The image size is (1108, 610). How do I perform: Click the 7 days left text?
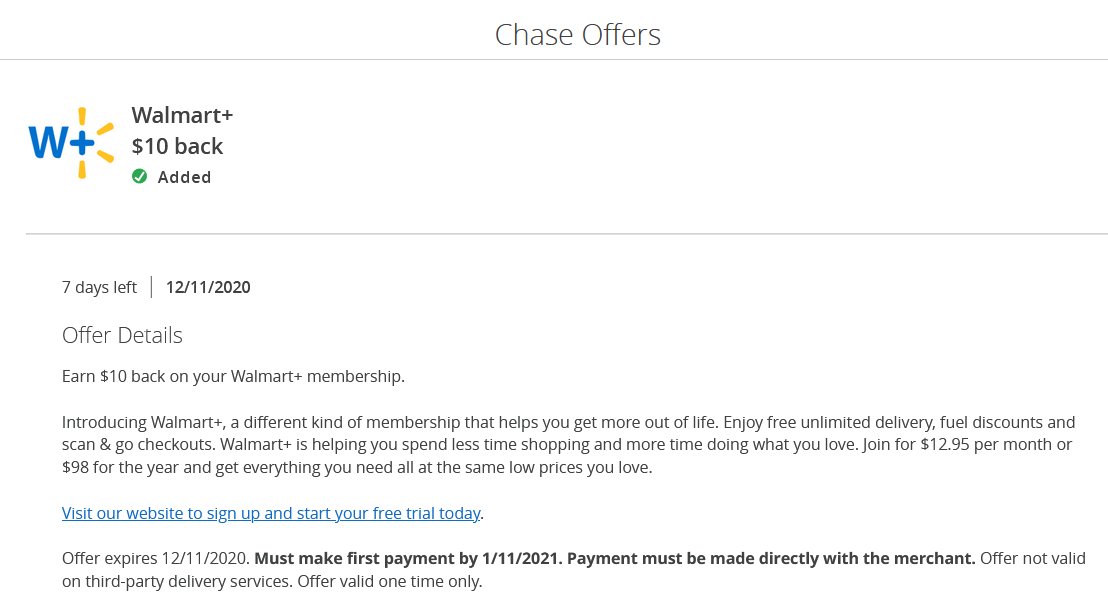pos(99,288)
